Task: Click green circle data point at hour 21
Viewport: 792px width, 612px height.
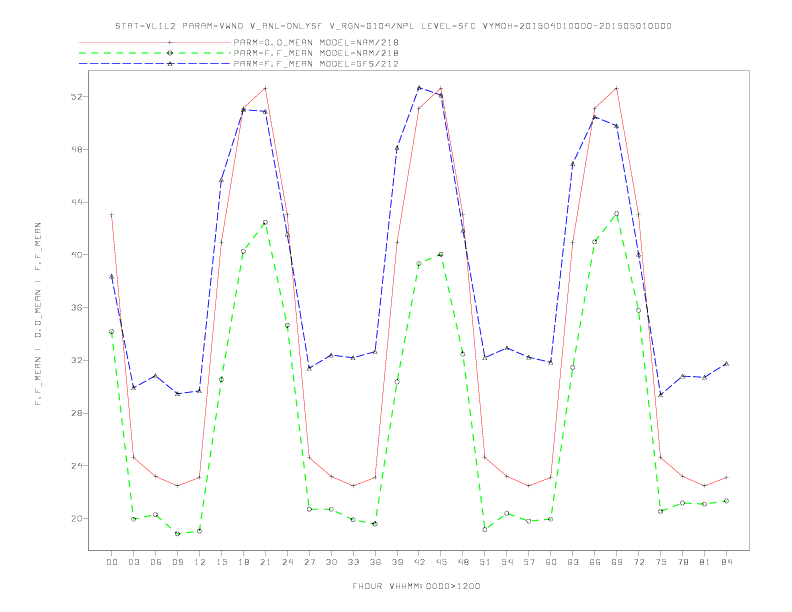Action: coord(265,222)
